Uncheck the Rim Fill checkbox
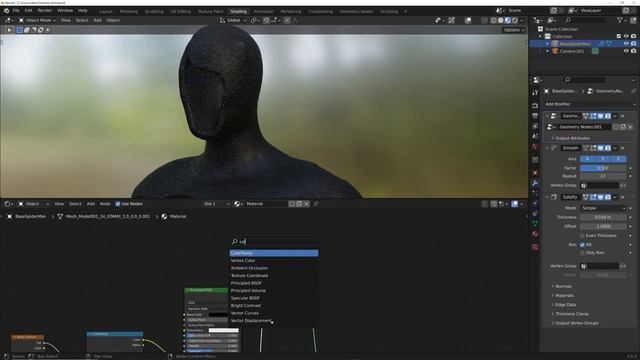This screenshot has width=640, height=360. pyautogui.click(x=582, y=244)
